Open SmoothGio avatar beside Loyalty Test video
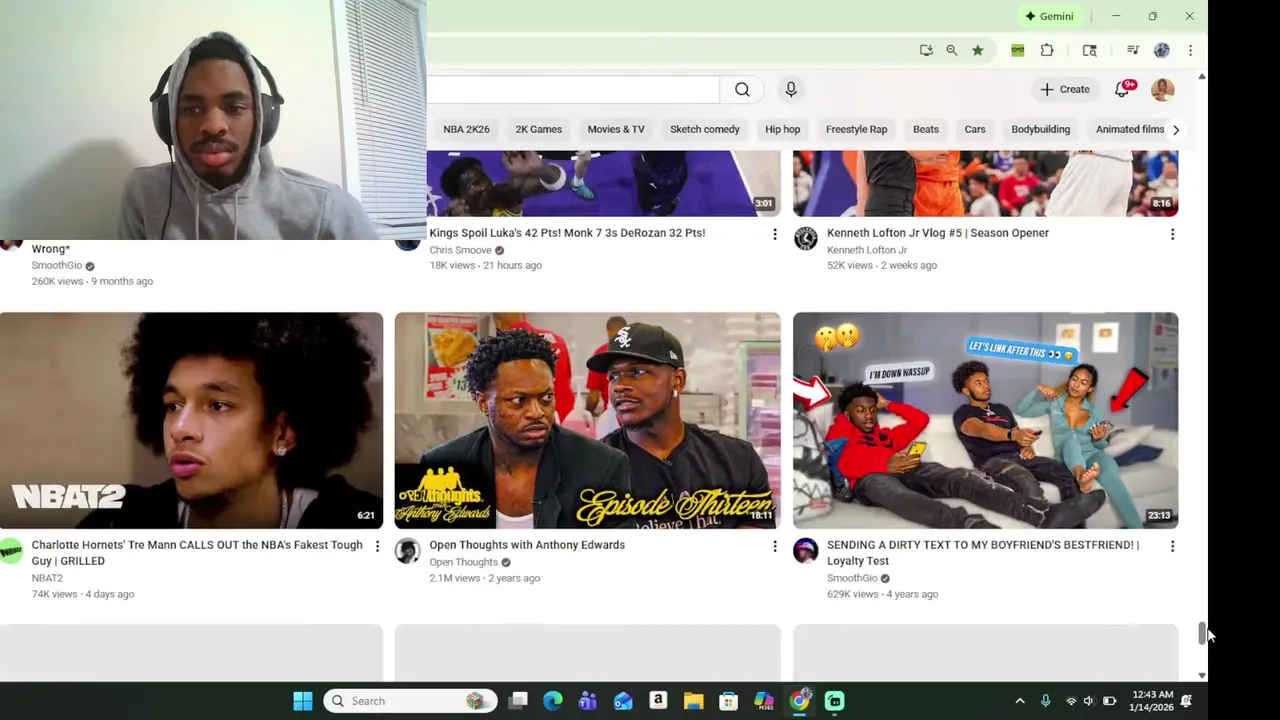The image size is (1280, 720). pyautogui.click(x=806, y=550)
